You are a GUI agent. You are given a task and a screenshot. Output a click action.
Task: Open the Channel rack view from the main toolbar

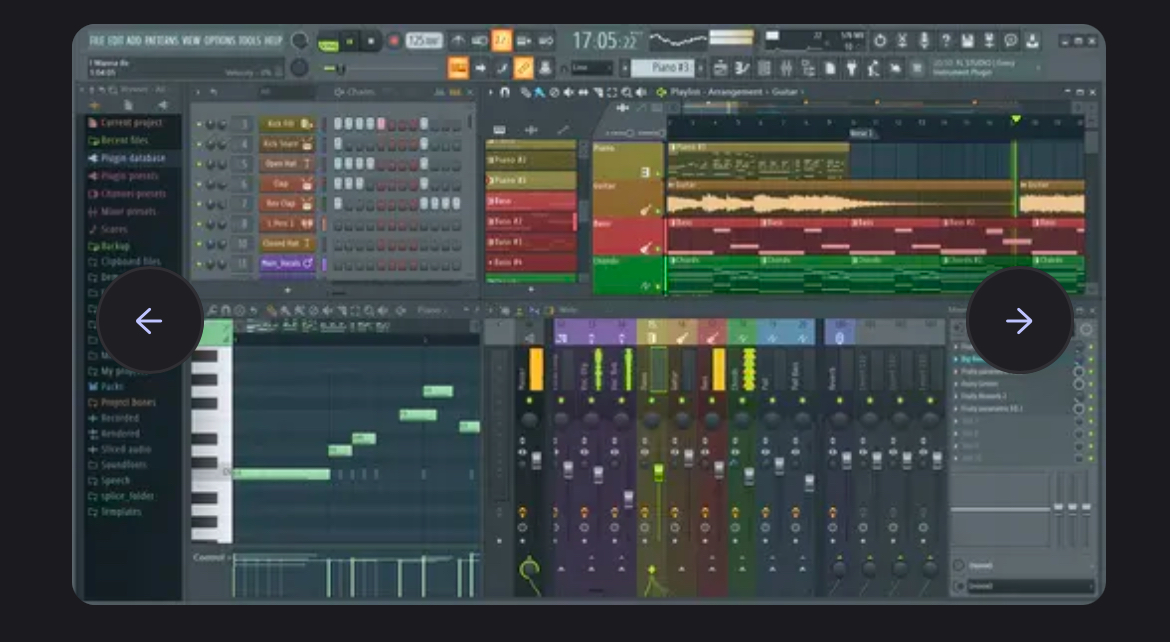(x=764, y=68)
